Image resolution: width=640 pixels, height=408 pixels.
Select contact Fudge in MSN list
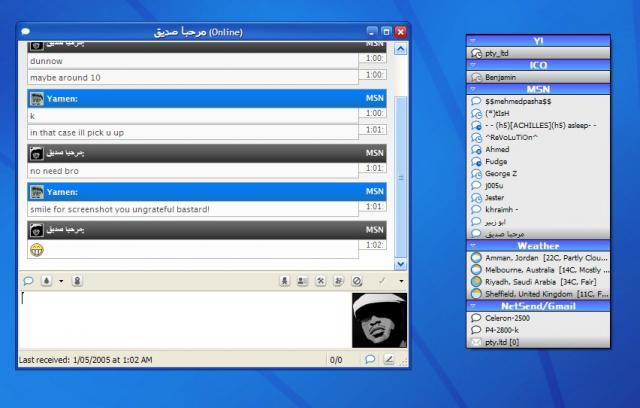538,161
